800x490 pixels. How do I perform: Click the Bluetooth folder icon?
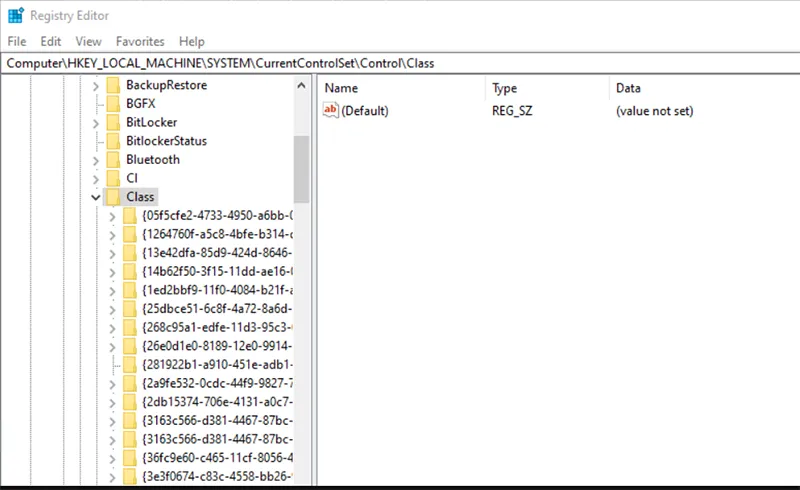[113, 159]
